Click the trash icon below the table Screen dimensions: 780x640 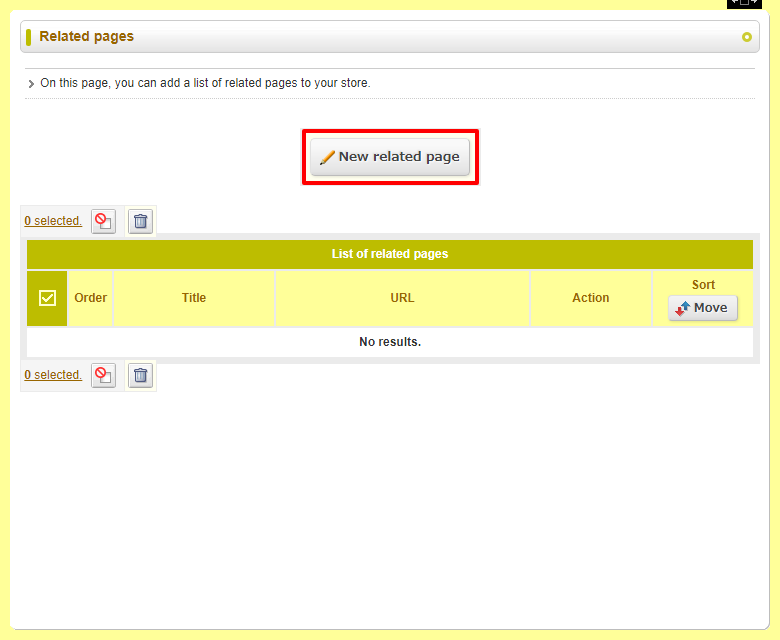pyautogui.click(x=141, y=375)
